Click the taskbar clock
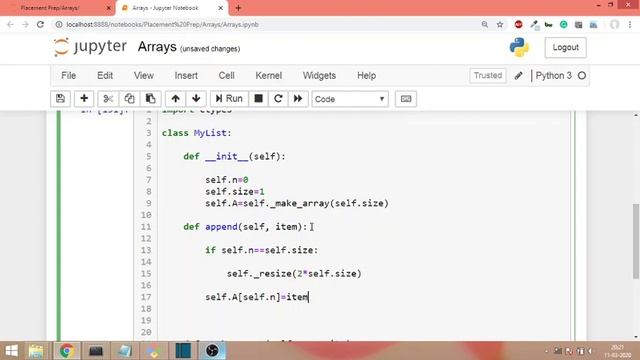640x360 pixels. coord(618,351)
